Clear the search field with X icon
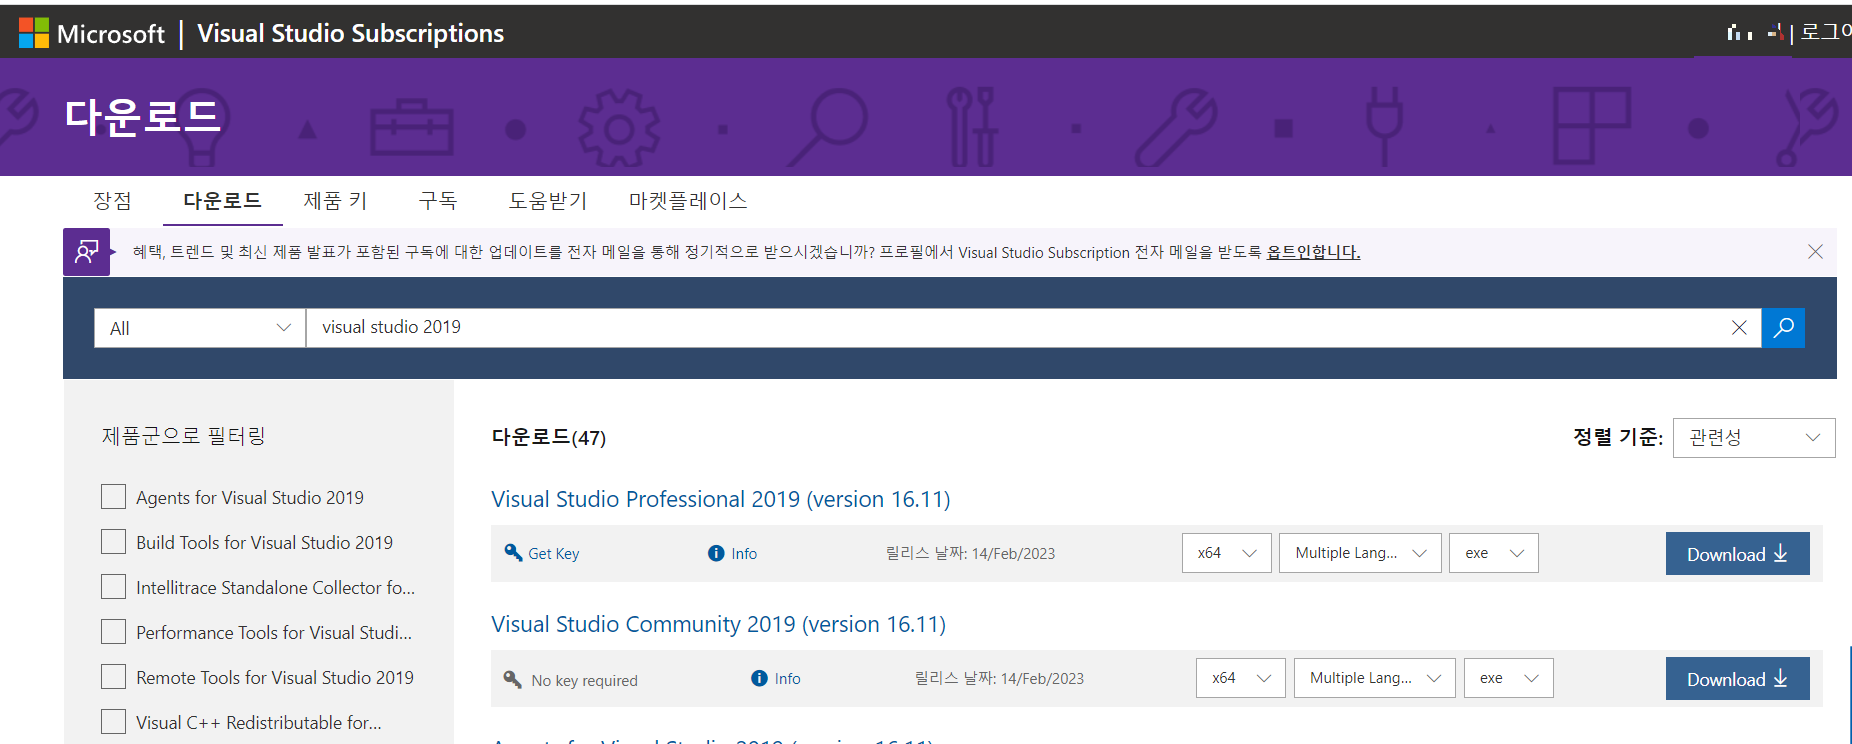 click(x=1739, y=328)
